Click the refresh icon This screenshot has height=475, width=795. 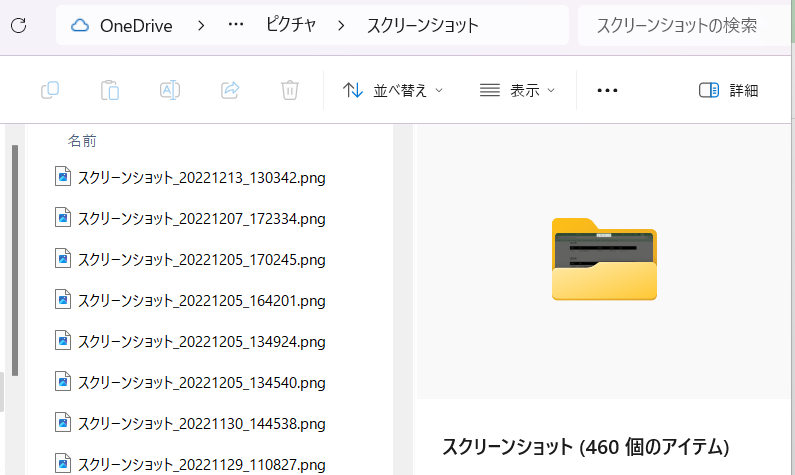[19, 25]
